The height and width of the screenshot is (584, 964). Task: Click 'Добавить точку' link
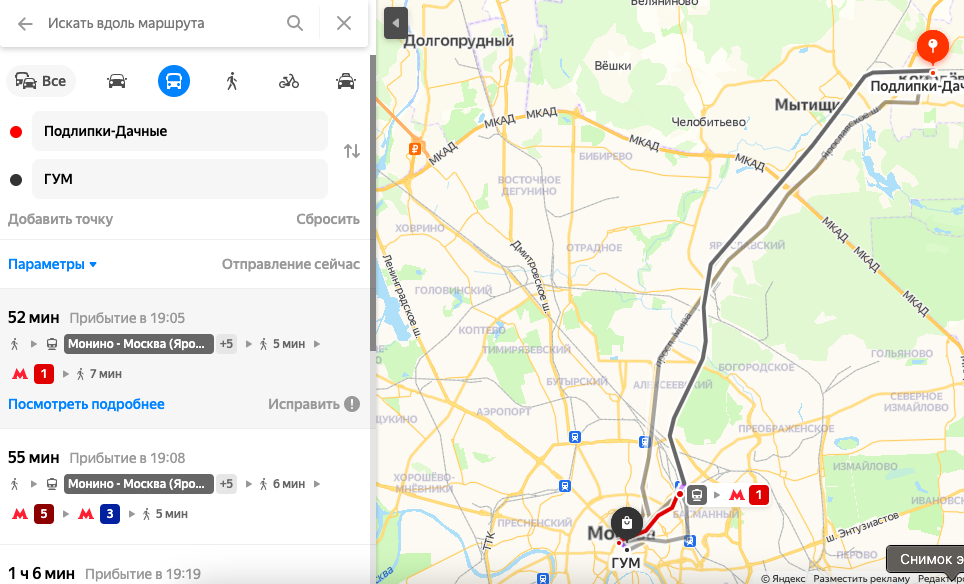[x=60, y=219]
